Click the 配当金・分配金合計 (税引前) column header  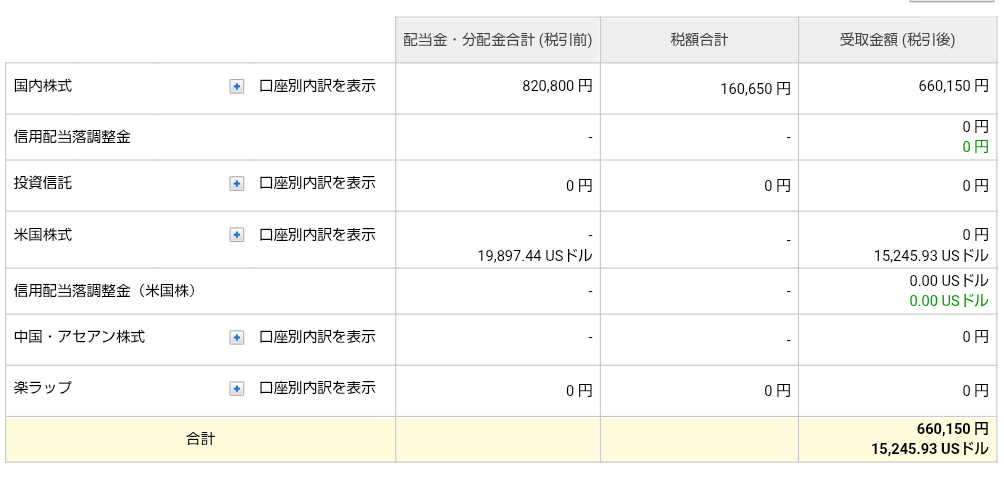[x=498, y=41]
